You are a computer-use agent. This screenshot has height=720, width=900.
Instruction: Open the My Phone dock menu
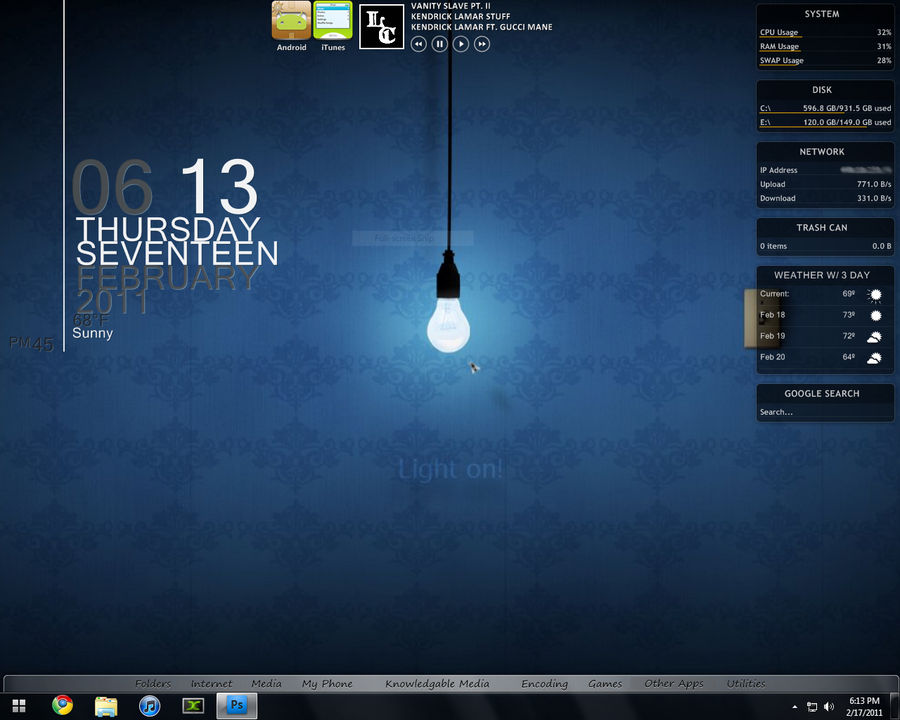coord(327,683)
